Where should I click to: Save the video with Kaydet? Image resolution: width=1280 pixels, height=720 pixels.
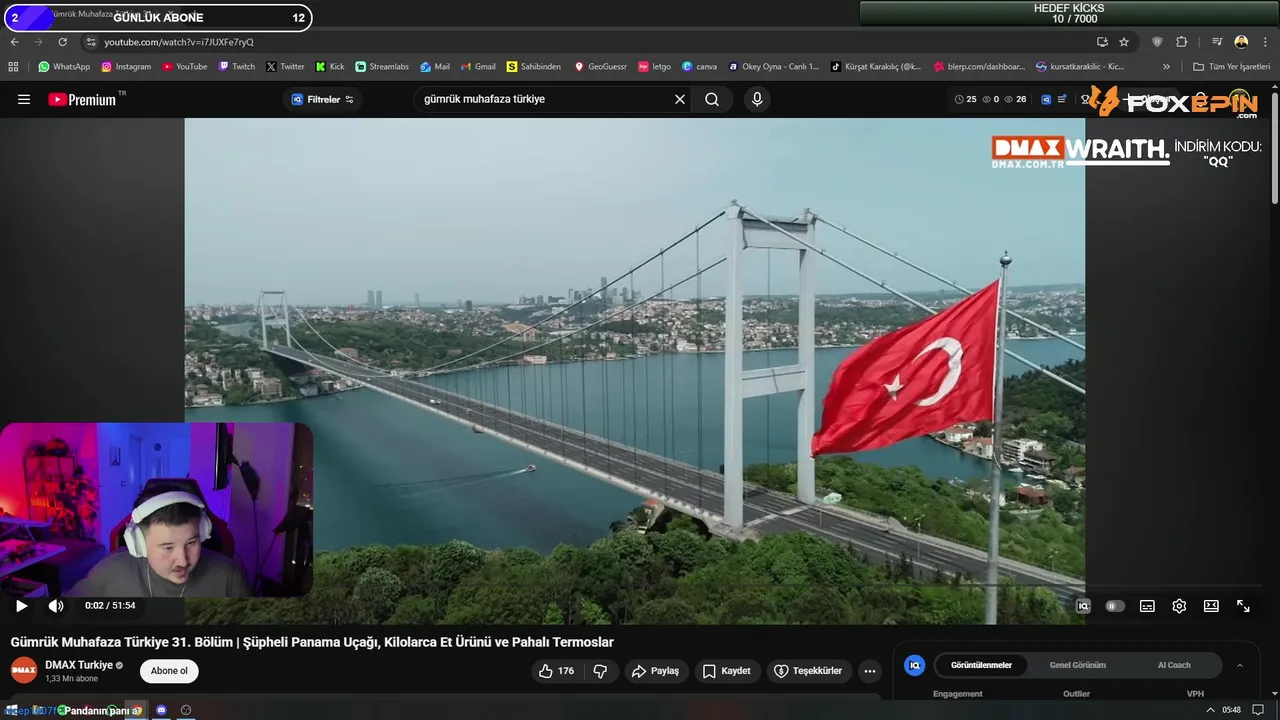coord(726,671)
